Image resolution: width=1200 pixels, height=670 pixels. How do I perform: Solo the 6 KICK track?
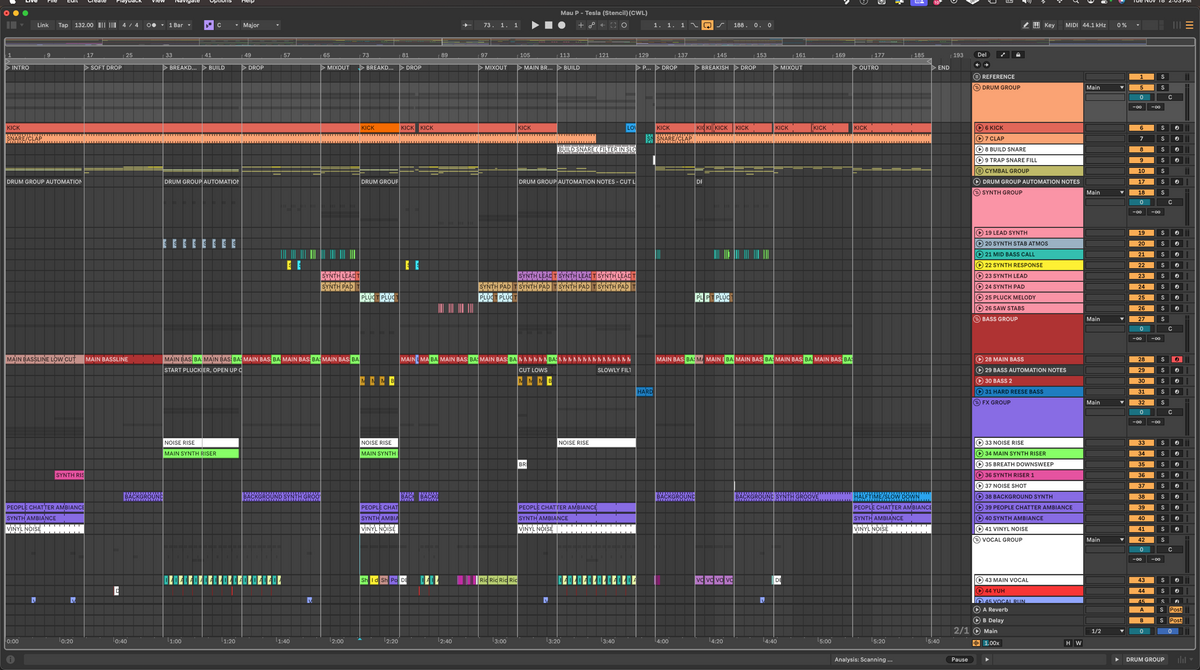point(1165,127)
